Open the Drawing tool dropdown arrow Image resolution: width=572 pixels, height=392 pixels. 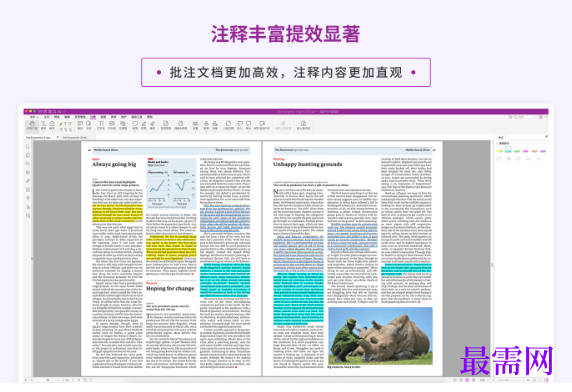click(x=135, y=131)
